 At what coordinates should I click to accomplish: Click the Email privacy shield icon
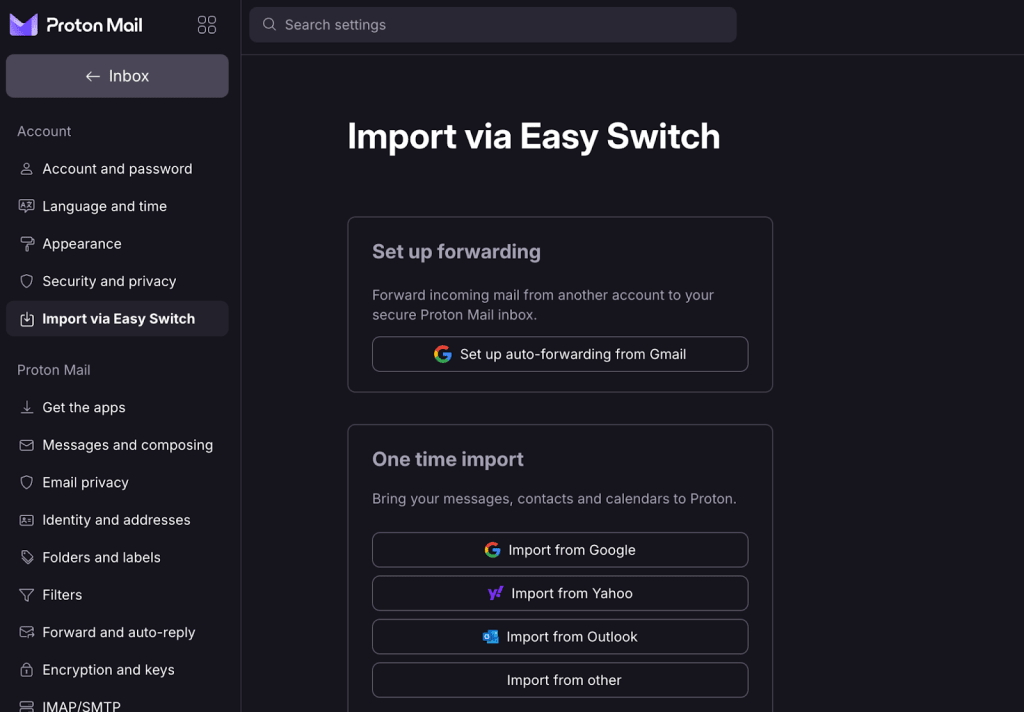[26, 483]
